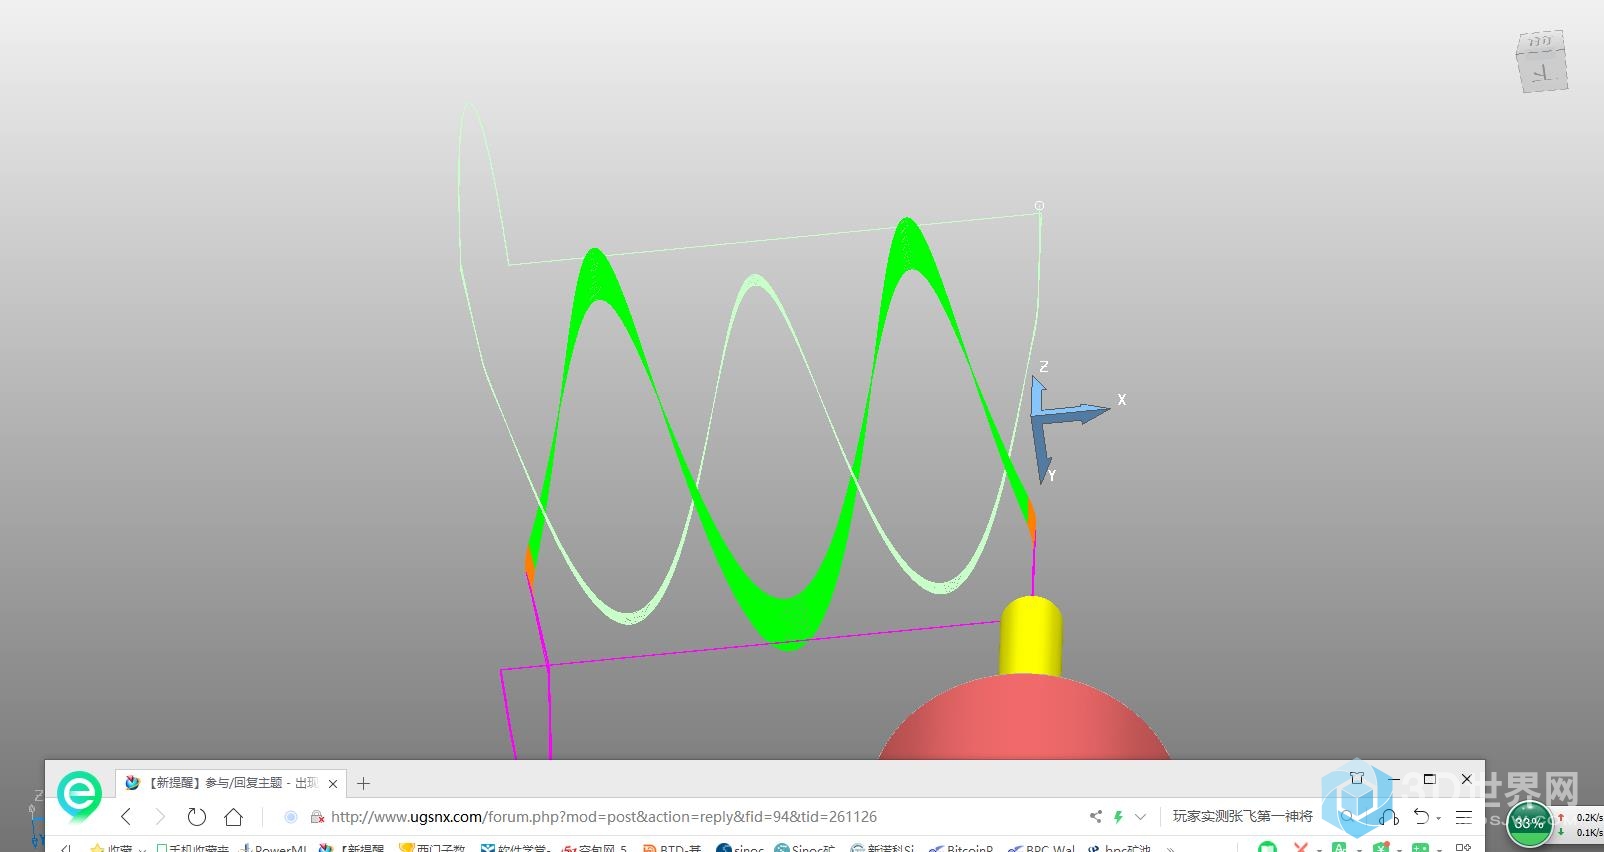
Task: Go back to the previous page
Action: point(126,817)
